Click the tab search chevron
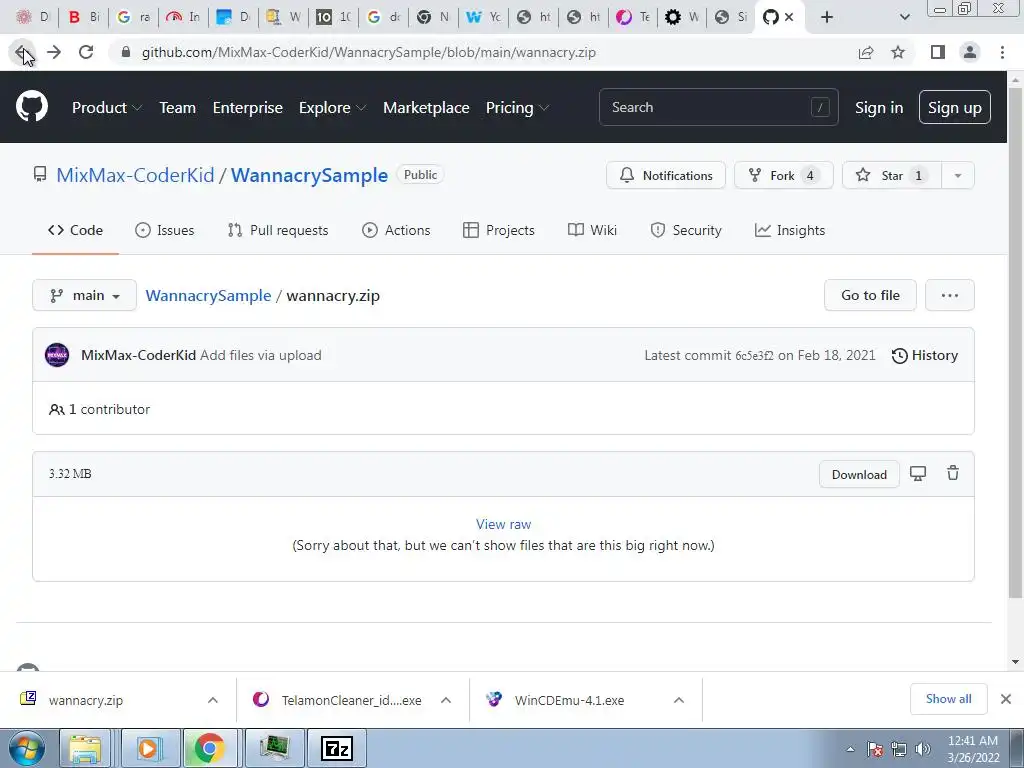 (x=904, y=17)
